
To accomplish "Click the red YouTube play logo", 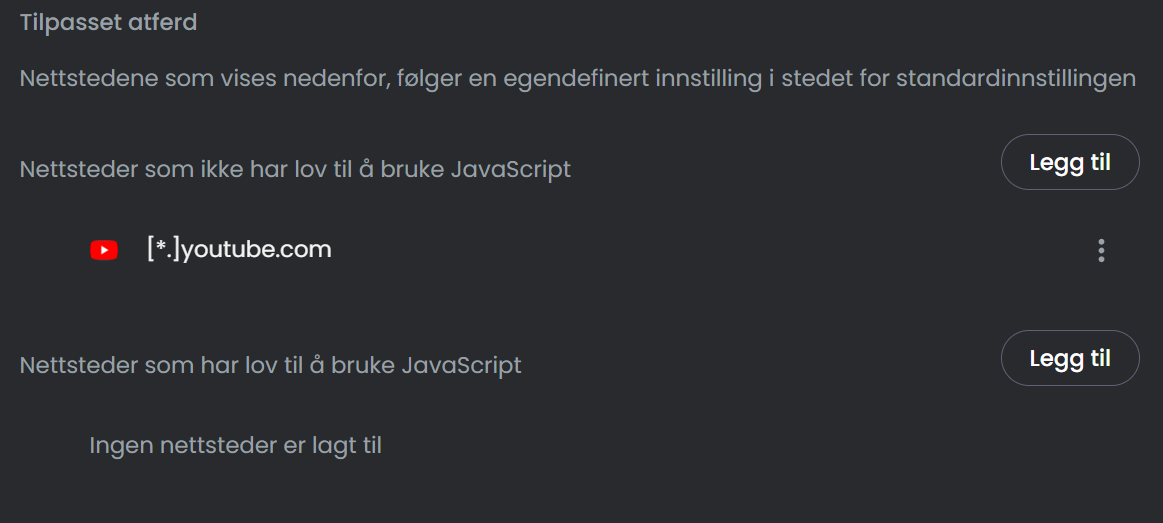I will click(x=104, y=251).
